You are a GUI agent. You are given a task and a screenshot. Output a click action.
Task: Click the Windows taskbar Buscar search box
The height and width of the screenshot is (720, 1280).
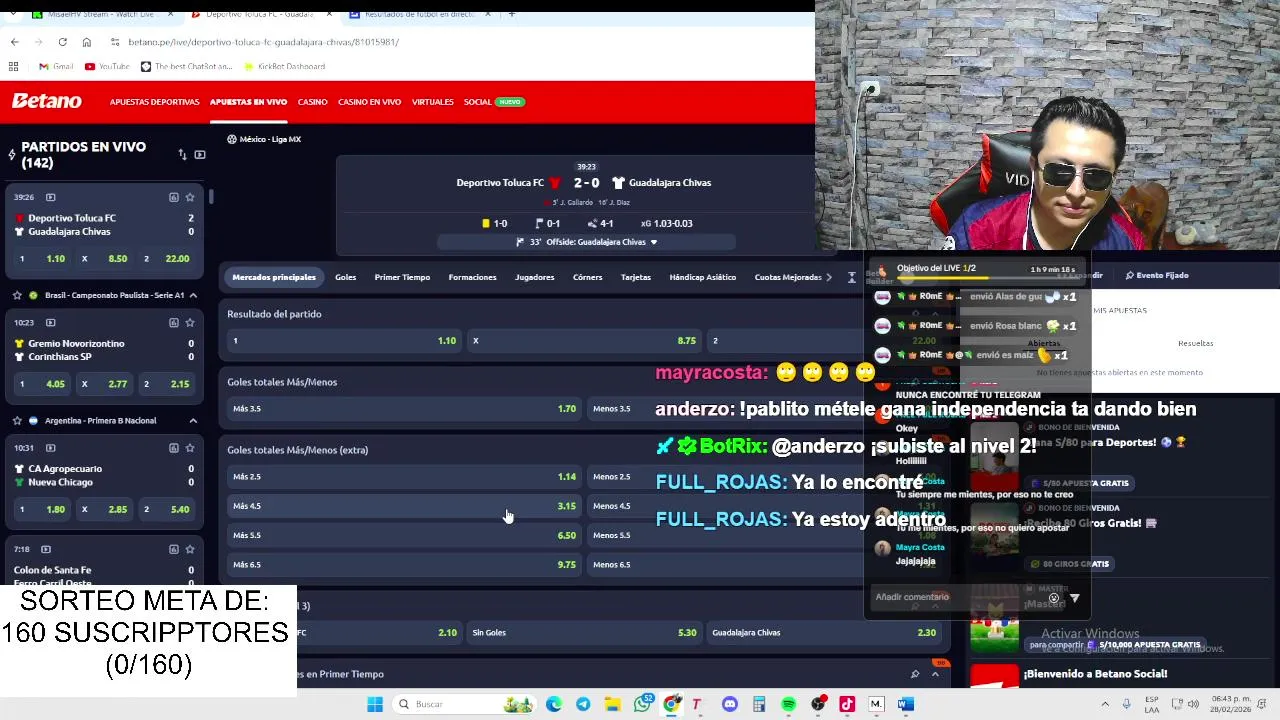click(x=465, y=704)
